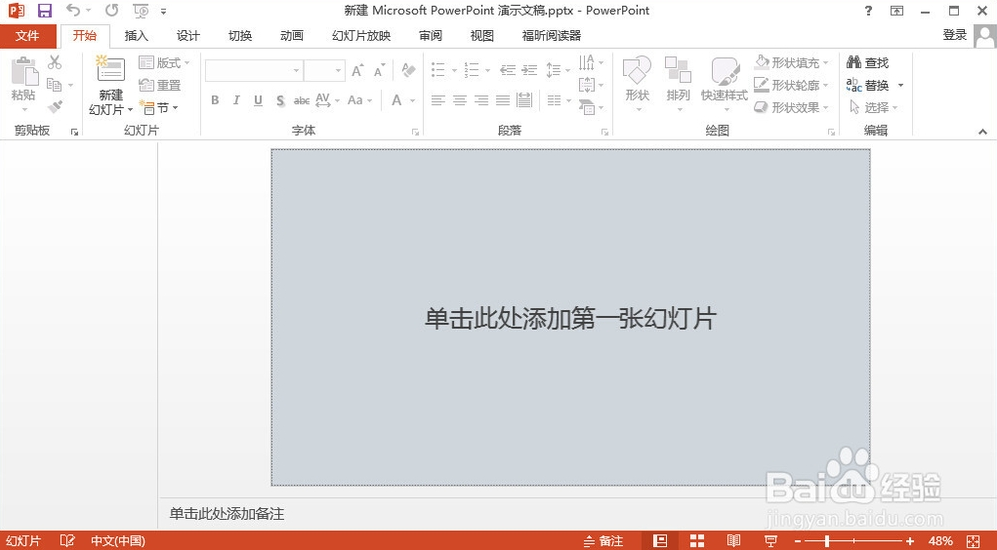Toggle justify paragraph alignment
This screenshot has width=997, height=550.
(x=503, y=100)
